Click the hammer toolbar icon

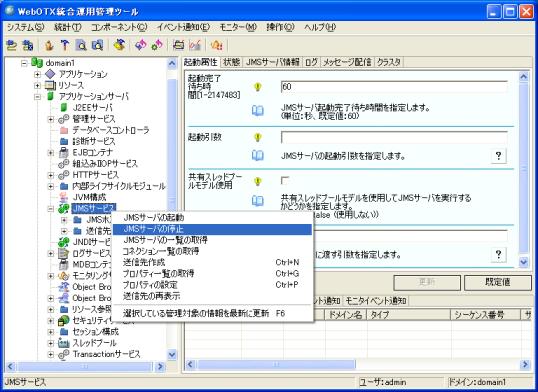(65, 45)
